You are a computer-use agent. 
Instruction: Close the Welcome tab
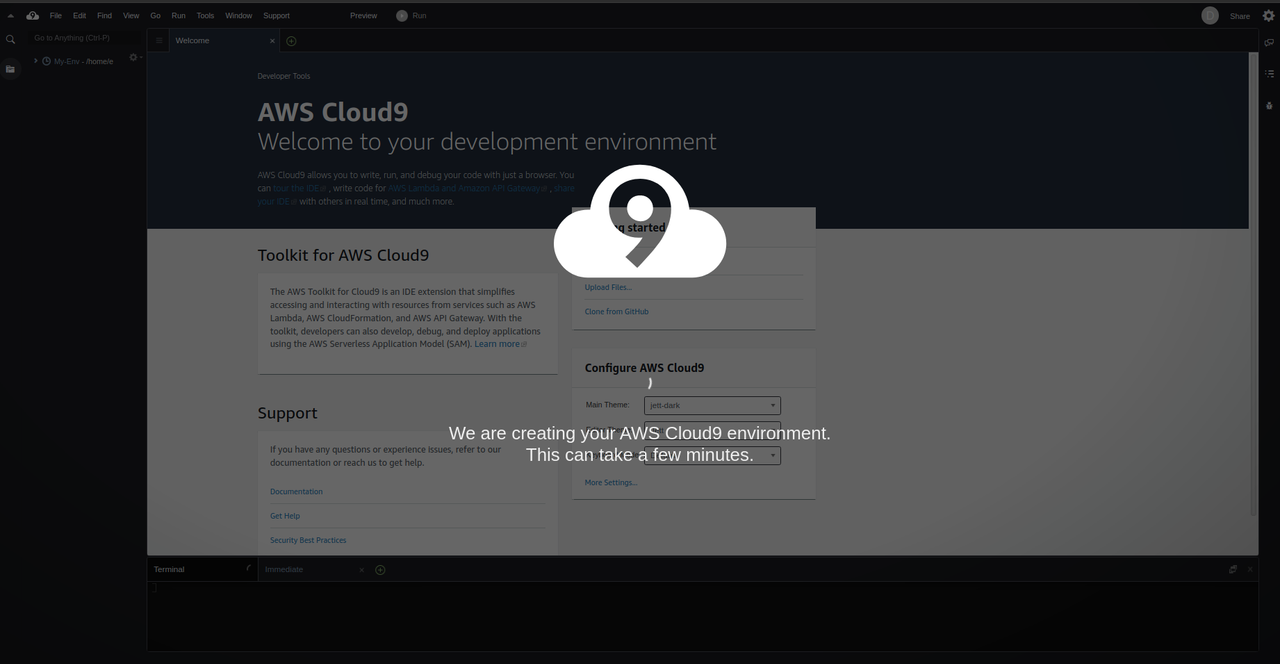tap(272, 41)
